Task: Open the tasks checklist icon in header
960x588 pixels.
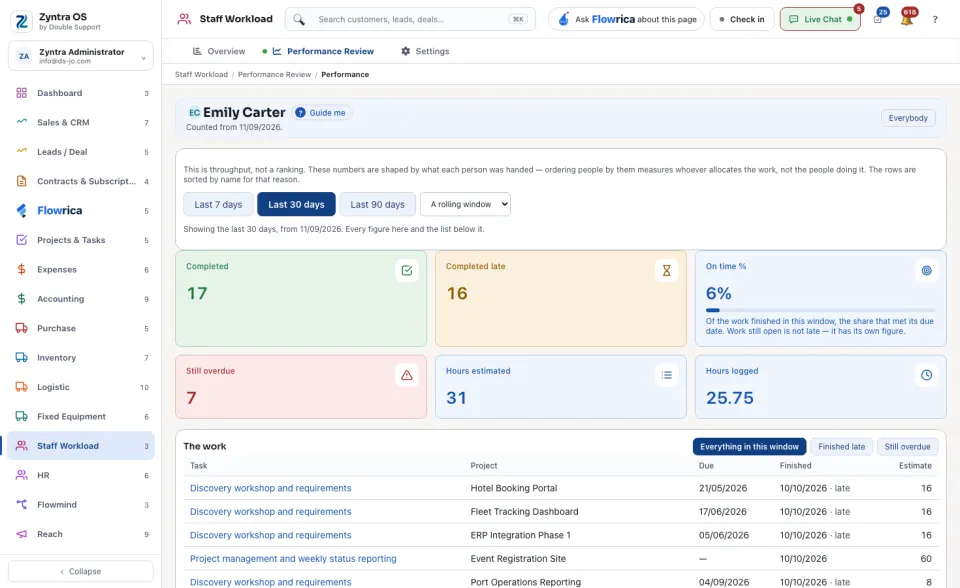Action: 878,19
